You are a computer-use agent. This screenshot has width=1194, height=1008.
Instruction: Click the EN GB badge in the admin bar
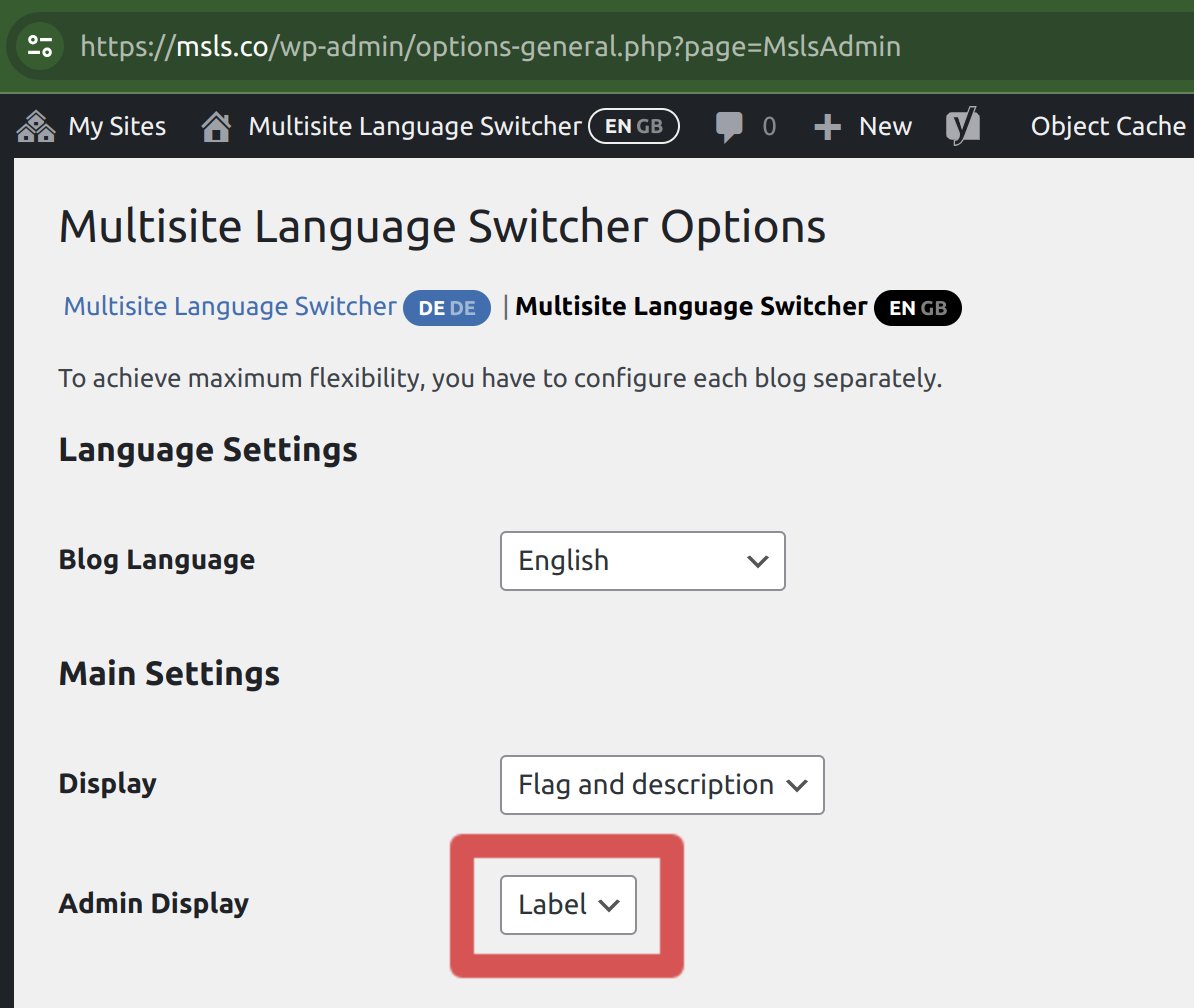click(x=634, y=126)
